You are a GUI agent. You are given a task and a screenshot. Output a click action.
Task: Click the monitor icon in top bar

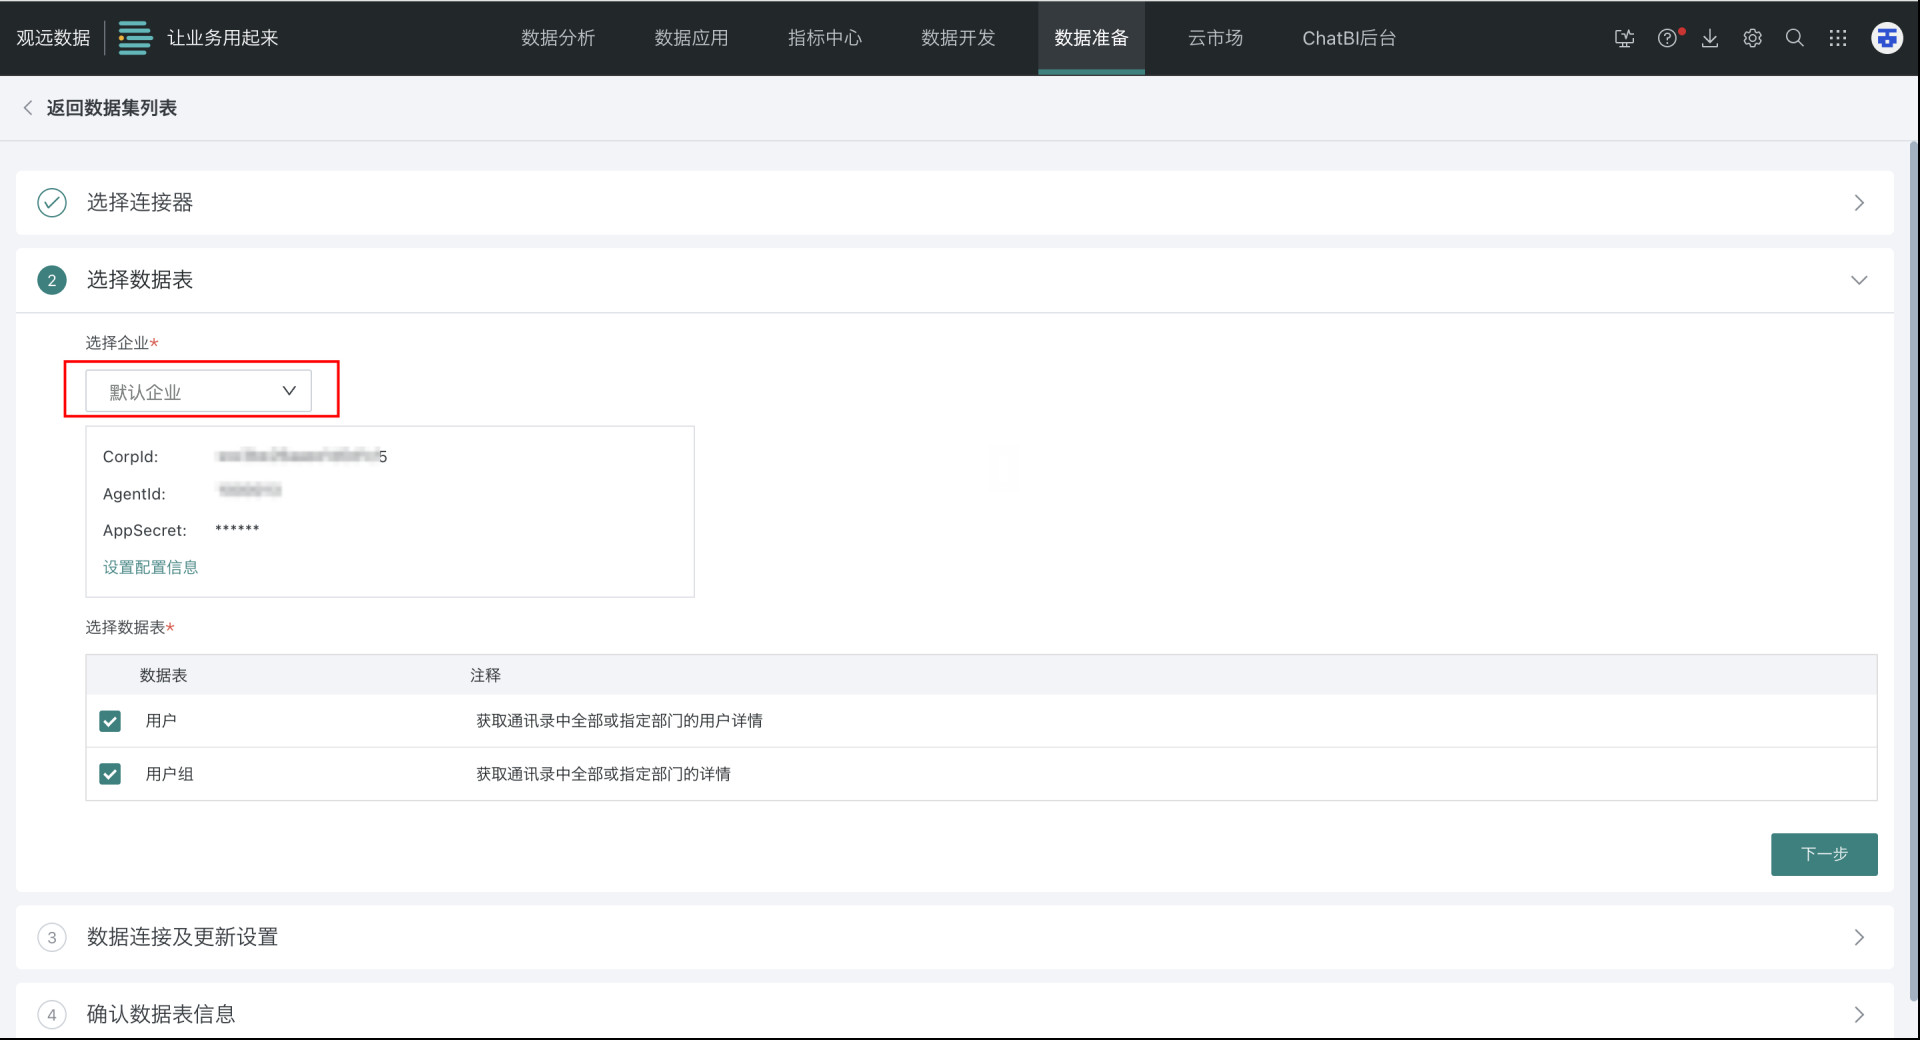[x=1624, y=38]
